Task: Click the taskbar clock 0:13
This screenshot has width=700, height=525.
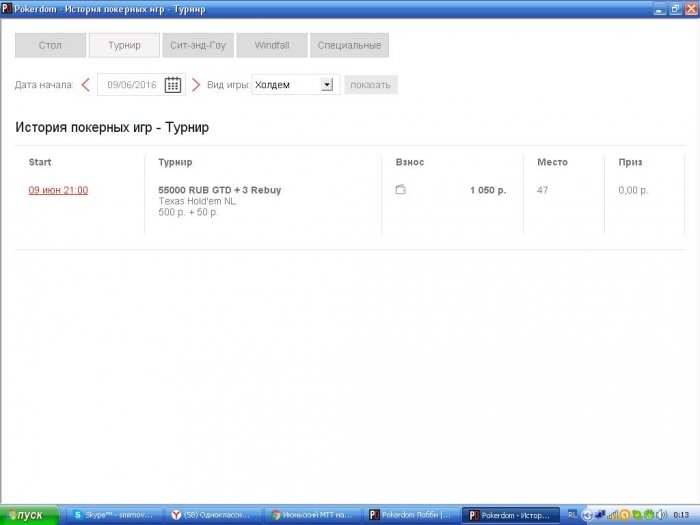Action: pos(681,515)
